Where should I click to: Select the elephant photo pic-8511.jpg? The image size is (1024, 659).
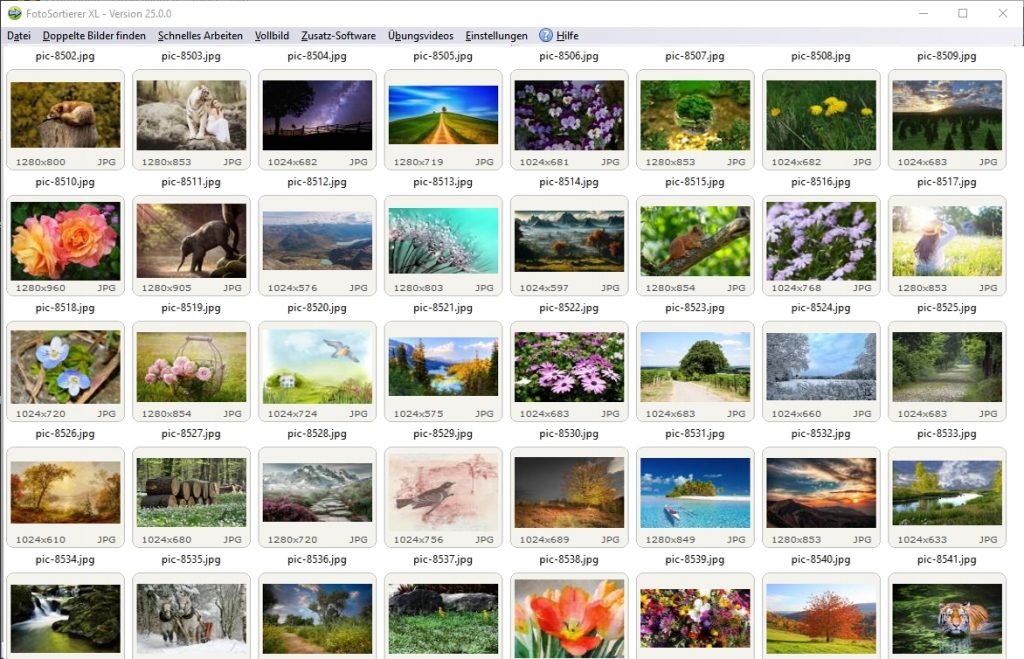[190, 243]
